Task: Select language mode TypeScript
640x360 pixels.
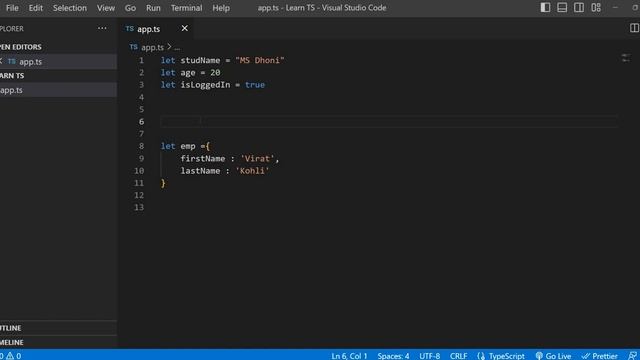Action: pyautogui.click(x=507, y=356)
